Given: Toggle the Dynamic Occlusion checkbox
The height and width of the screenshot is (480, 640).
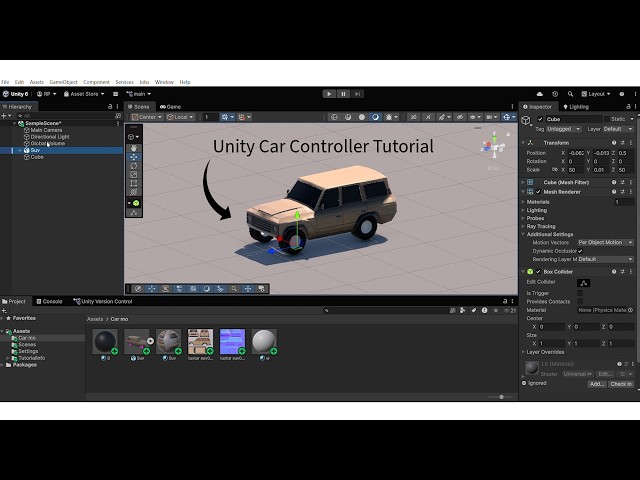Looking at the screenshot, I should click(580, 251).
